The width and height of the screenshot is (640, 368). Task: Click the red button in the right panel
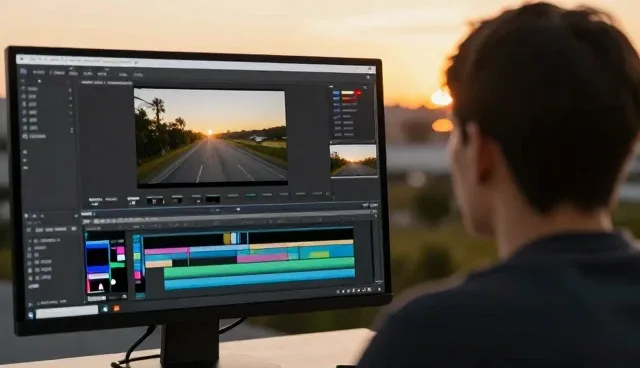point(358,93)
